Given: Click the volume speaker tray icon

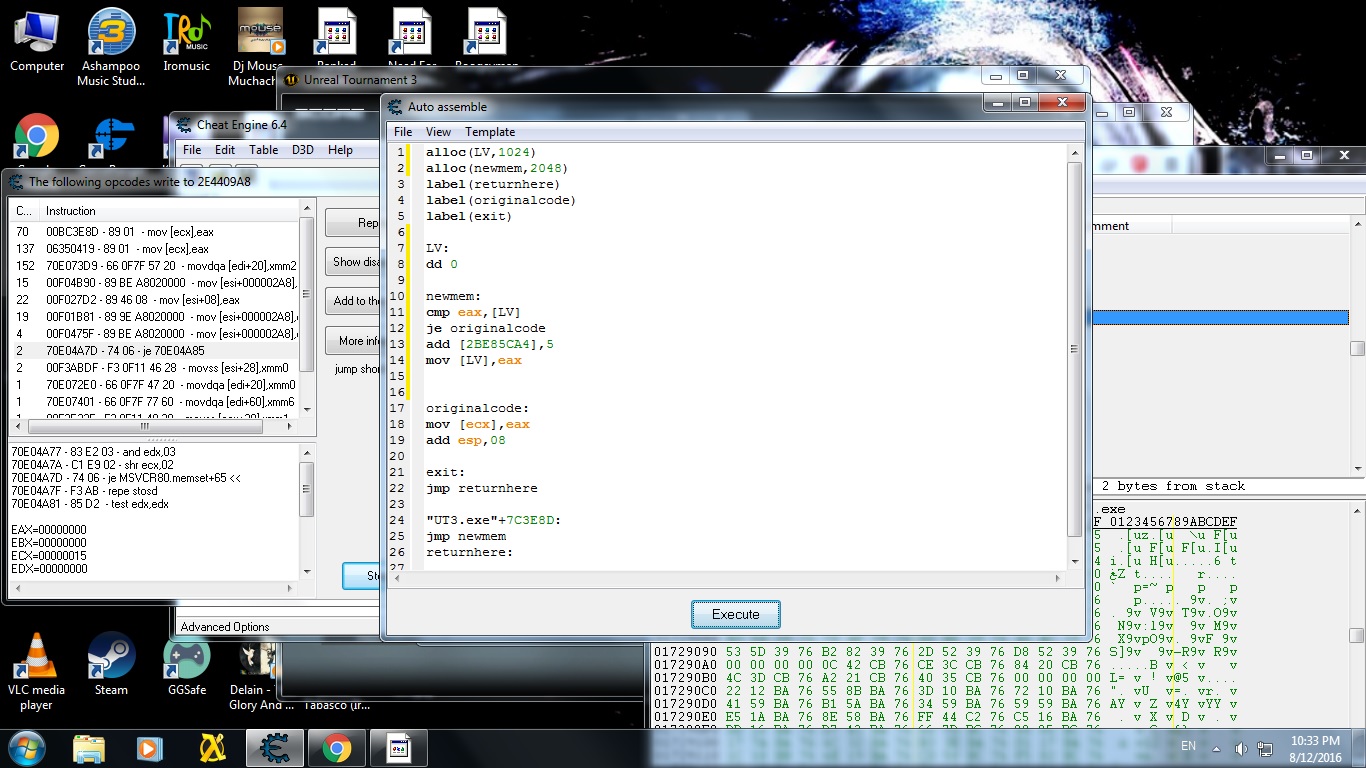Looking at the screenshot, I should coord(1241,748).
